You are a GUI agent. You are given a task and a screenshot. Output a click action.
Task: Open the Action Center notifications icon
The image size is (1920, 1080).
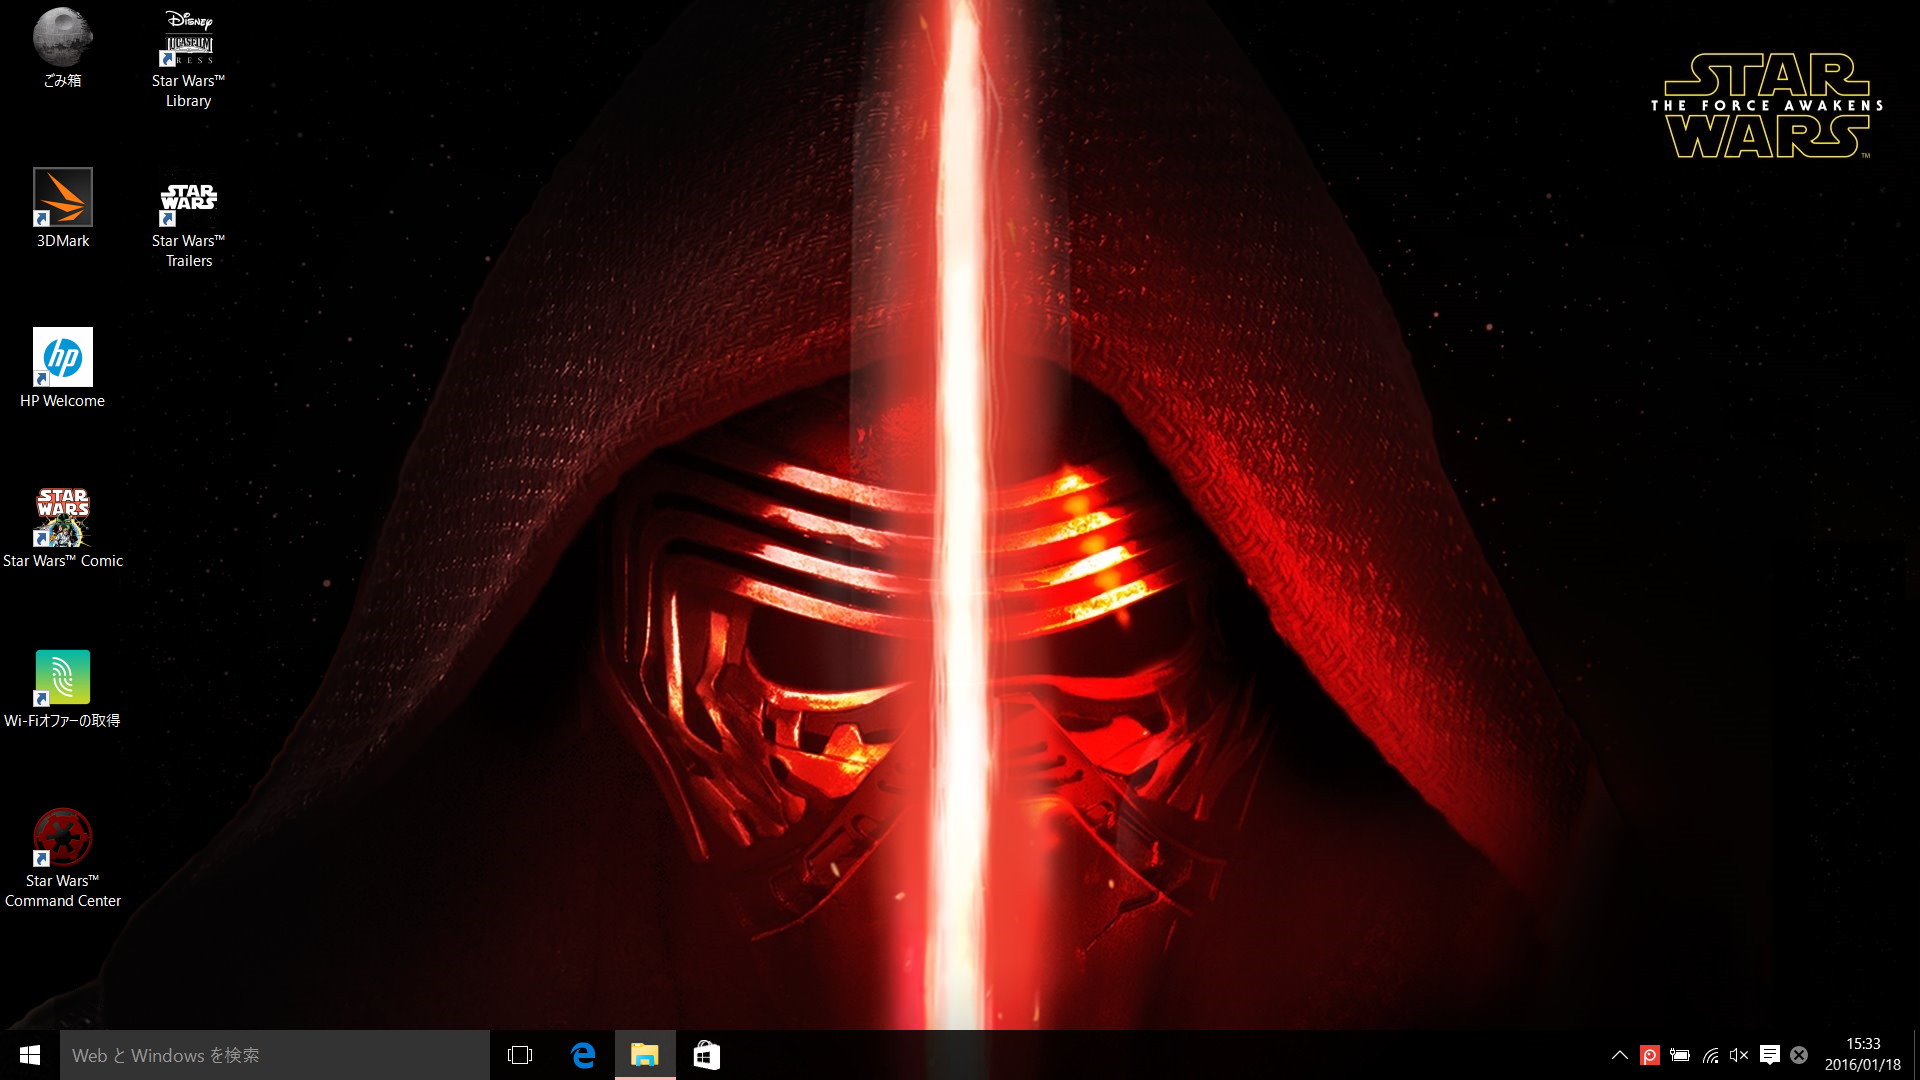[x=1769, y=1055]
